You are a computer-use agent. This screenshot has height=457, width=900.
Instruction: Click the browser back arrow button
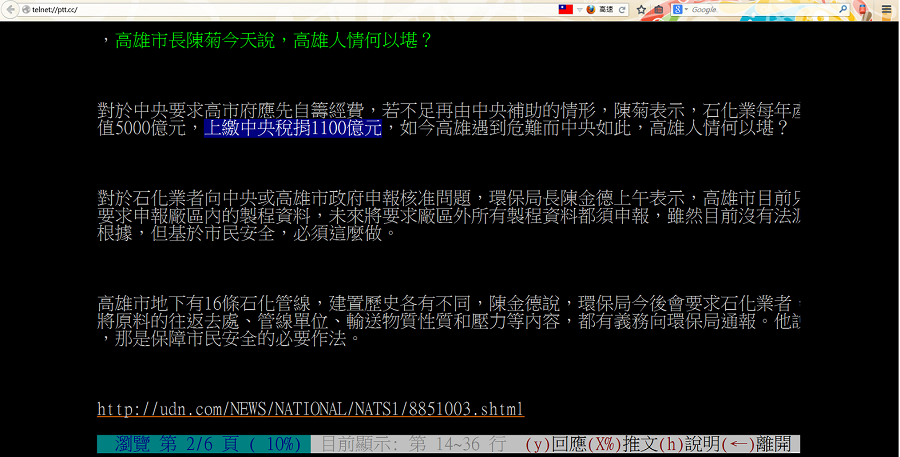point(10,9)
